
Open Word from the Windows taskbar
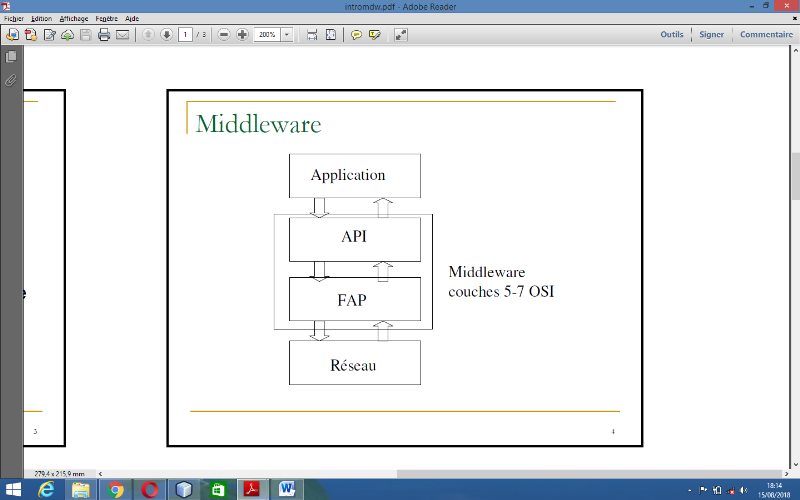point(287,489)
